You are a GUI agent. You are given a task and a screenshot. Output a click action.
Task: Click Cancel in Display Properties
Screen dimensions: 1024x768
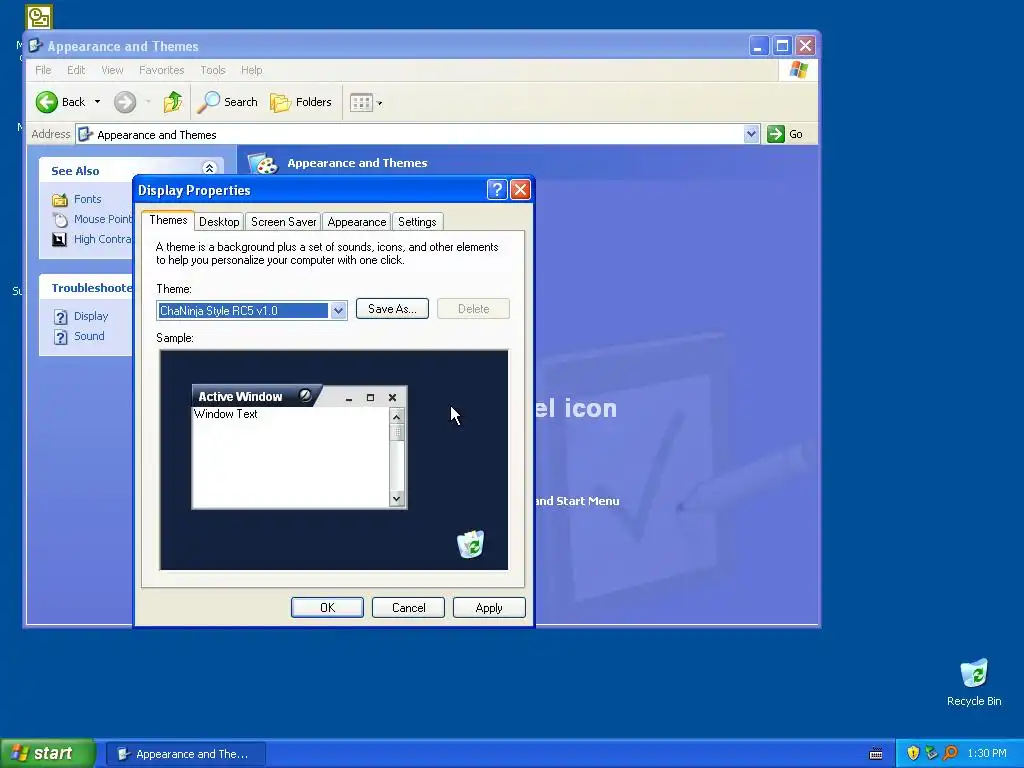pyautogui.click(x=408, y=608)
